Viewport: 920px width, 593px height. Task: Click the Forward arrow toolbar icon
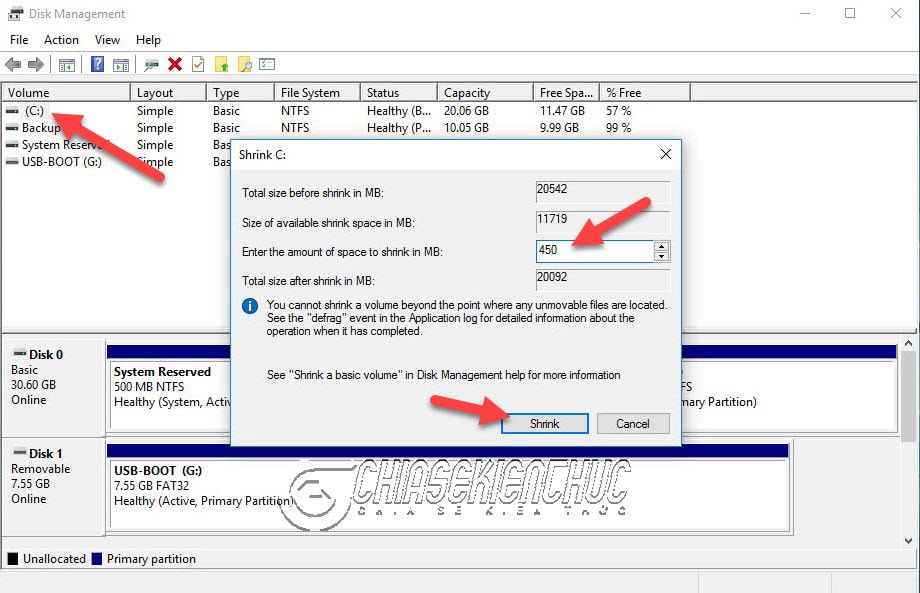tap(36, 65)
